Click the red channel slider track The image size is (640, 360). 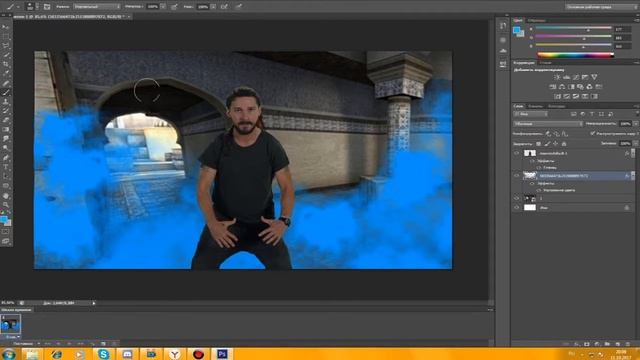pyautogui.click(x=573, y=28)
